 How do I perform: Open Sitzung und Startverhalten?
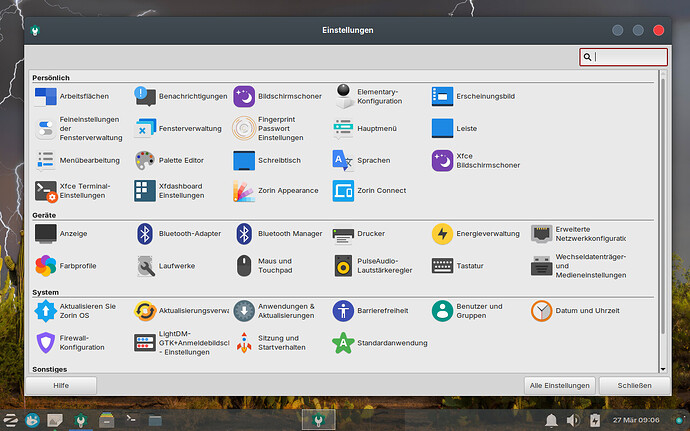(x=270, y=343)
